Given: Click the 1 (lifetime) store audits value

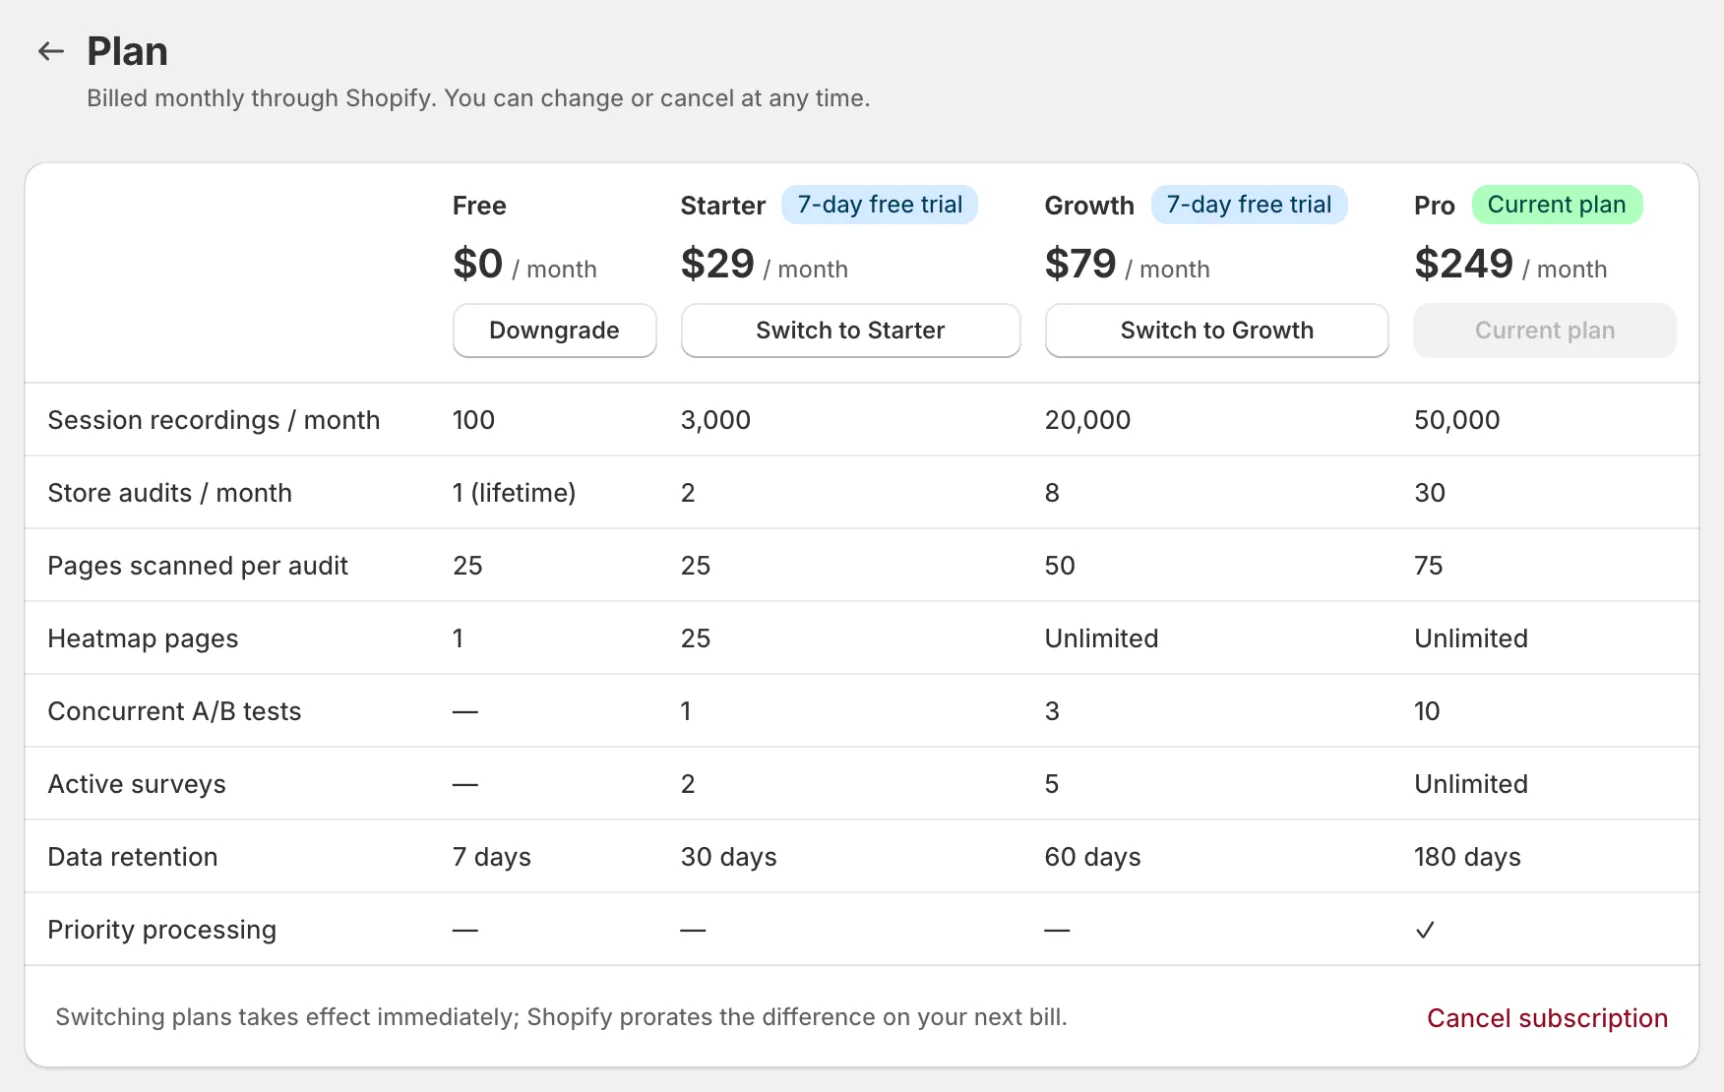Looking at the screenshot, I should [514, 493].
